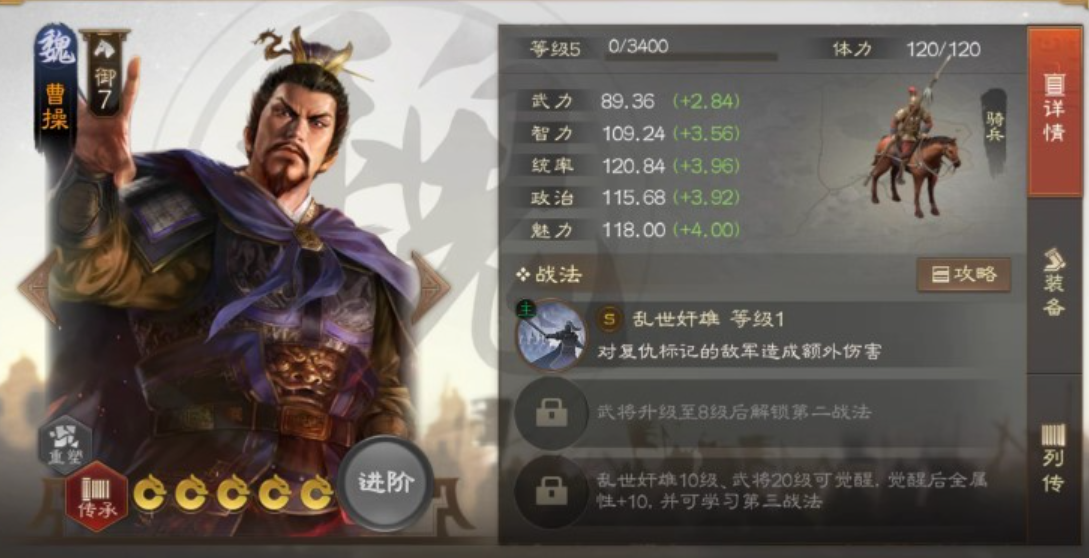
Task: Open the 重塑 reshape hexagon icon
Action: click(65, 439)
